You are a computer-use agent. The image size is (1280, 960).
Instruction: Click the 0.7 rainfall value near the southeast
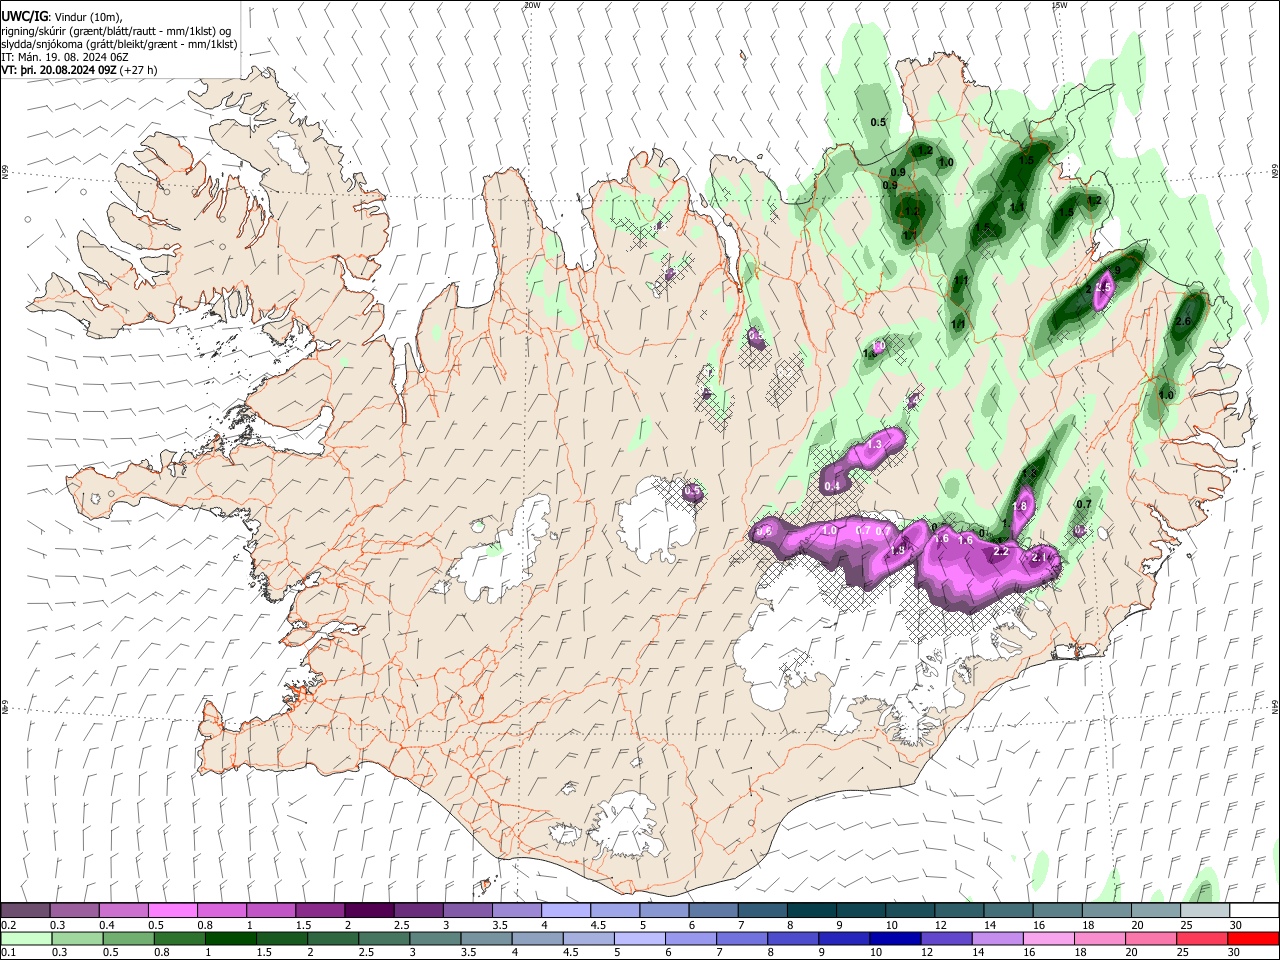[x=1083, y=504]
